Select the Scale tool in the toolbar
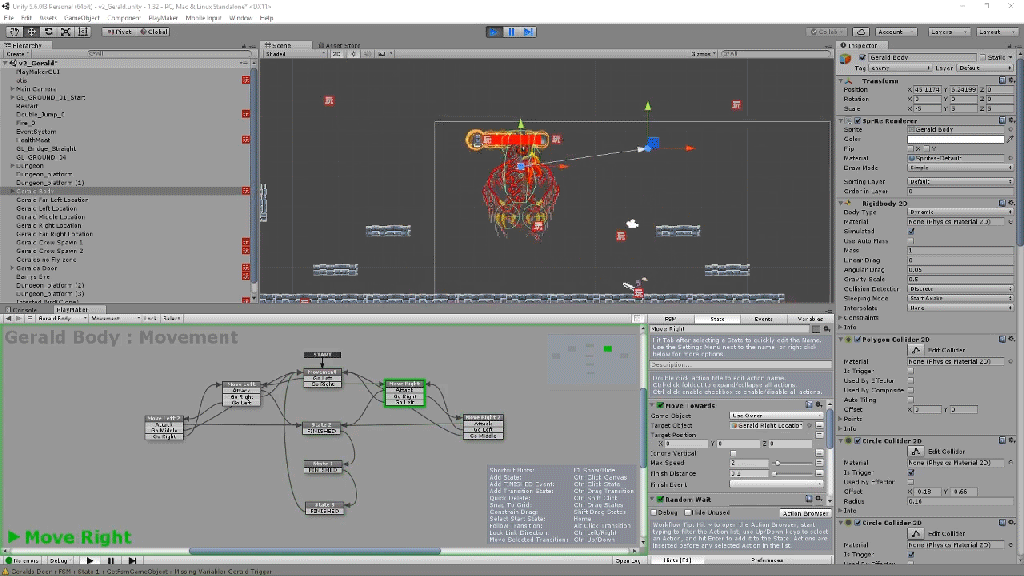1024x576 pixels. (x=65, y=31)
